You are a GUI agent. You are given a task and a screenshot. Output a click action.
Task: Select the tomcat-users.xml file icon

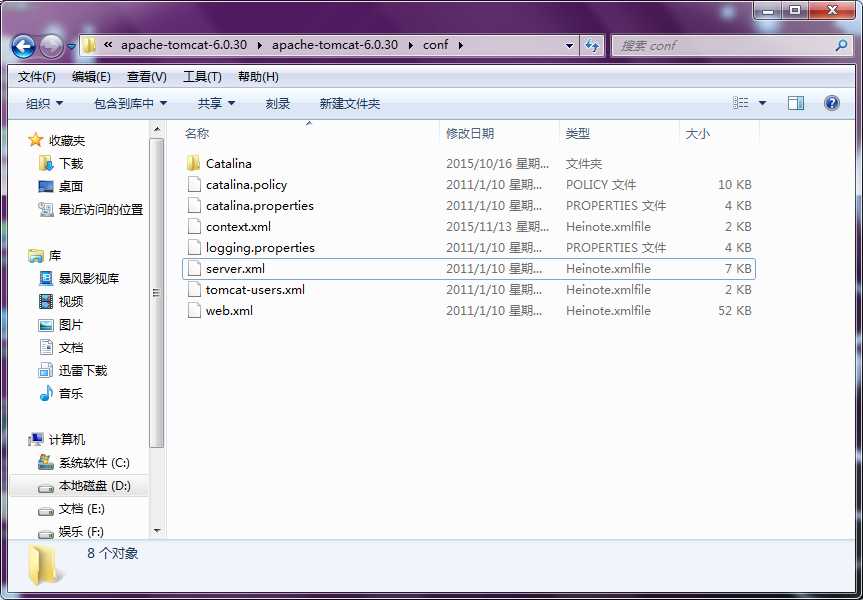(x=194, y=289)
